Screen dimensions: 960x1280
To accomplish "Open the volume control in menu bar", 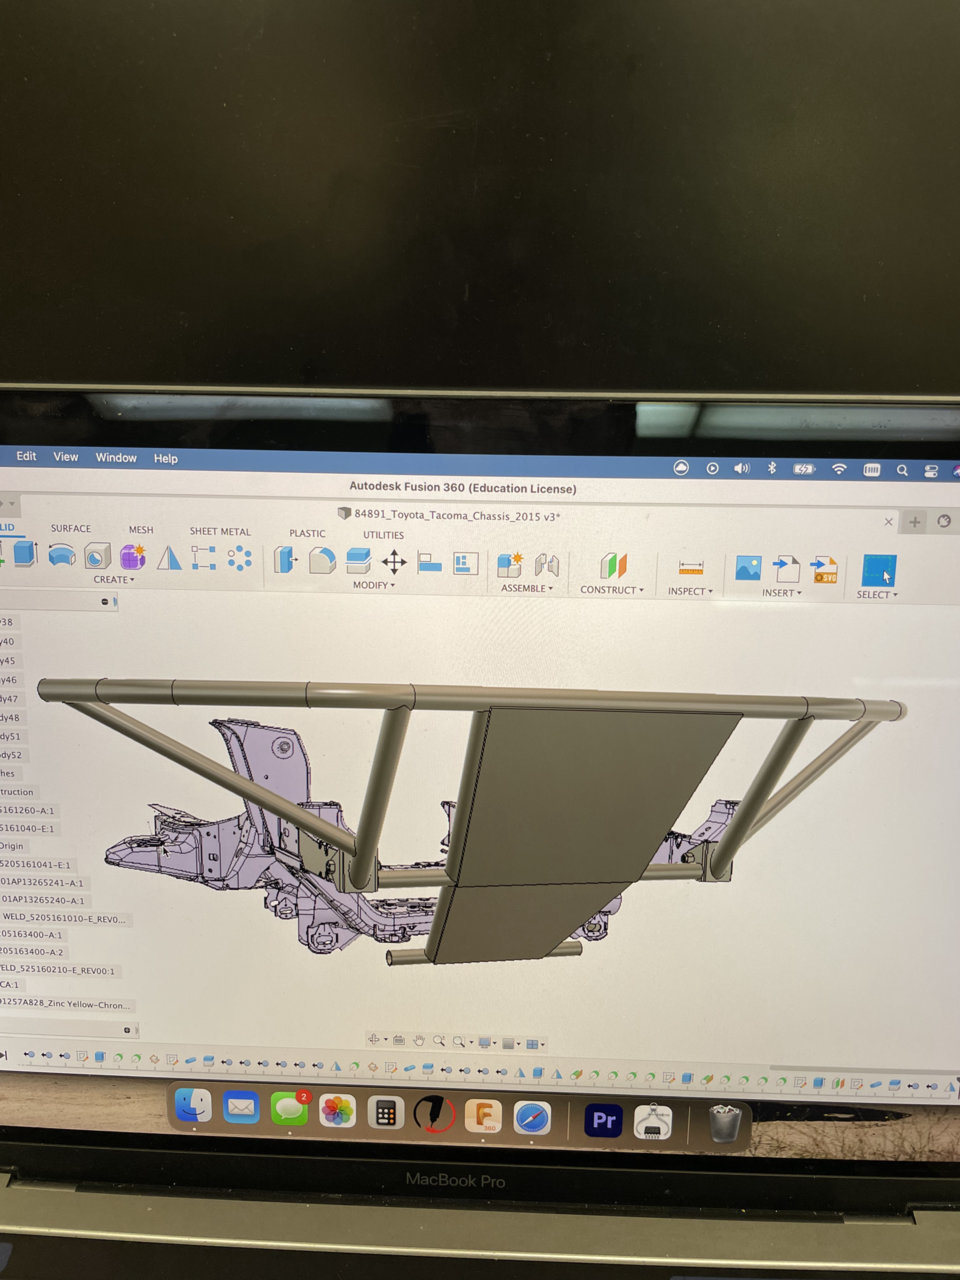I will coord(741,468).
